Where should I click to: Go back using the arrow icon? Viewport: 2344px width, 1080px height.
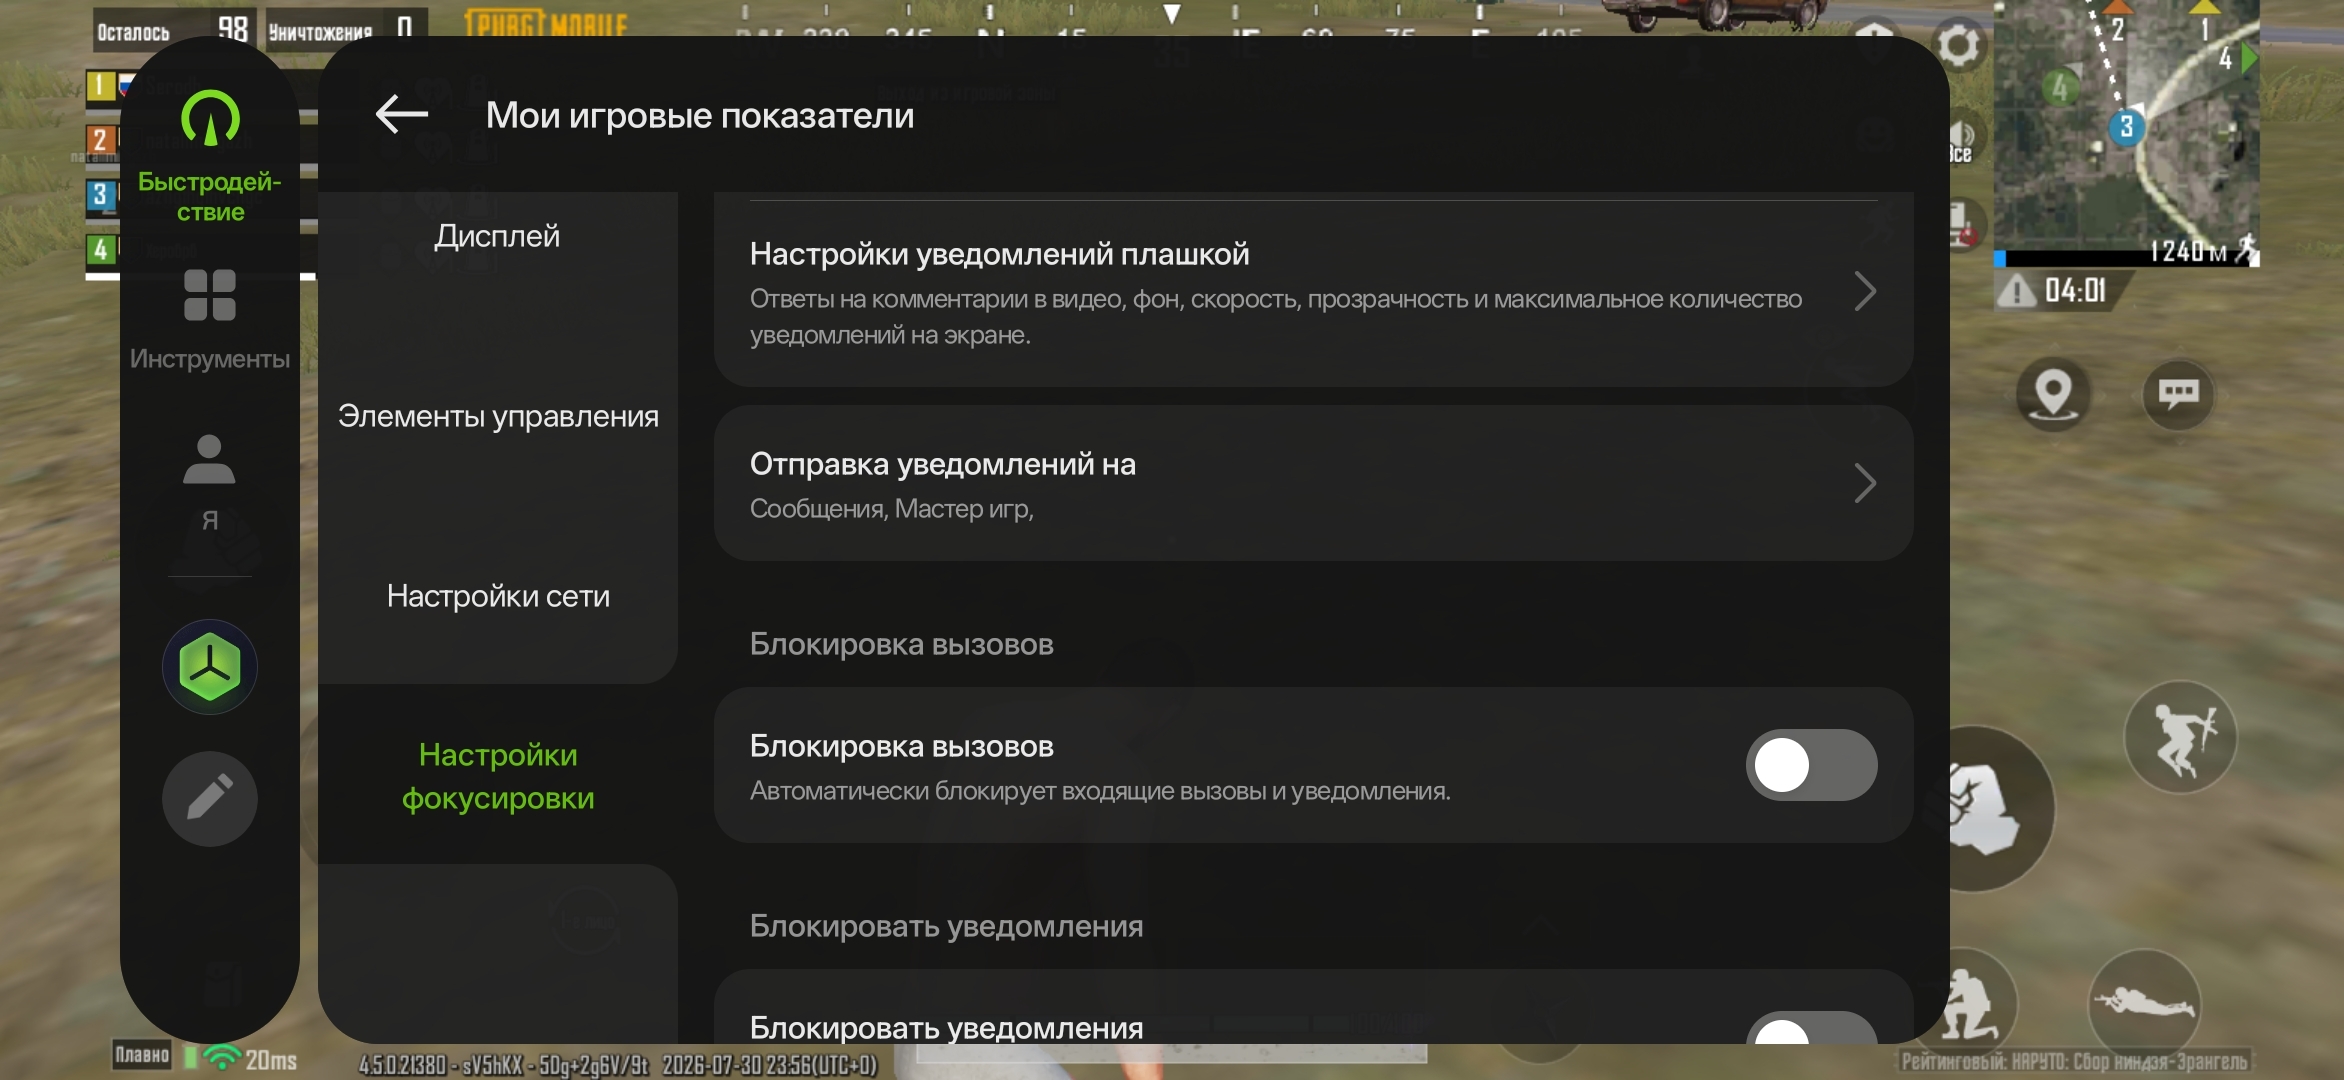click(x=402, y=115)
